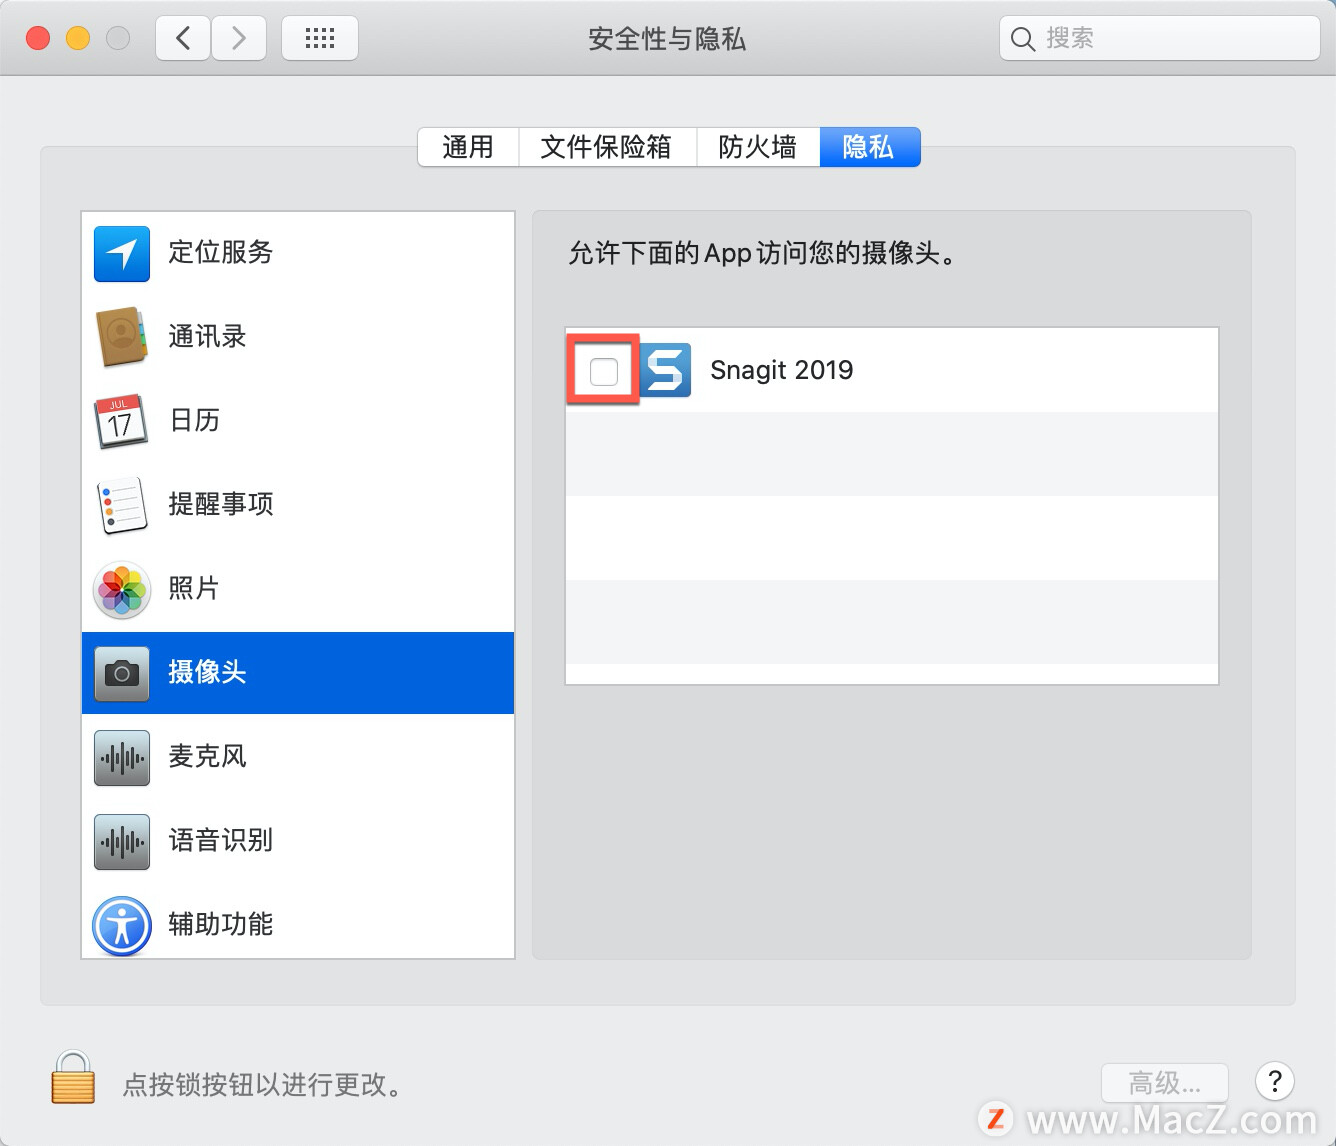Click the padlock to unlock changes

(x=73, y=1078)
